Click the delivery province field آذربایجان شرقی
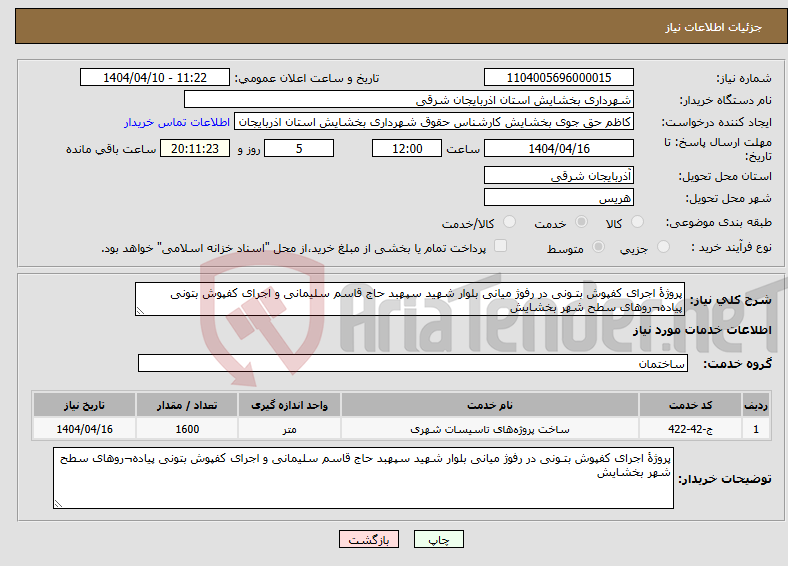 tap(558, 175)
